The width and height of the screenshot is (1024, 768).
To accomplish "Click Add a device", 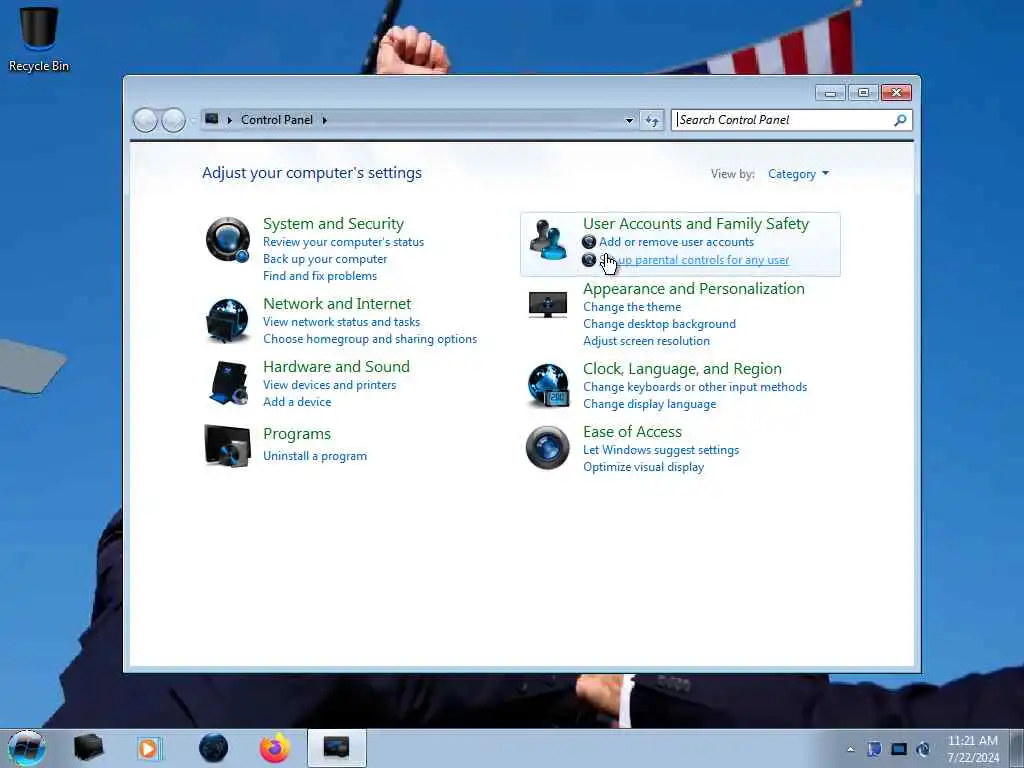I will pyautogui.click(x=297, y=402).
